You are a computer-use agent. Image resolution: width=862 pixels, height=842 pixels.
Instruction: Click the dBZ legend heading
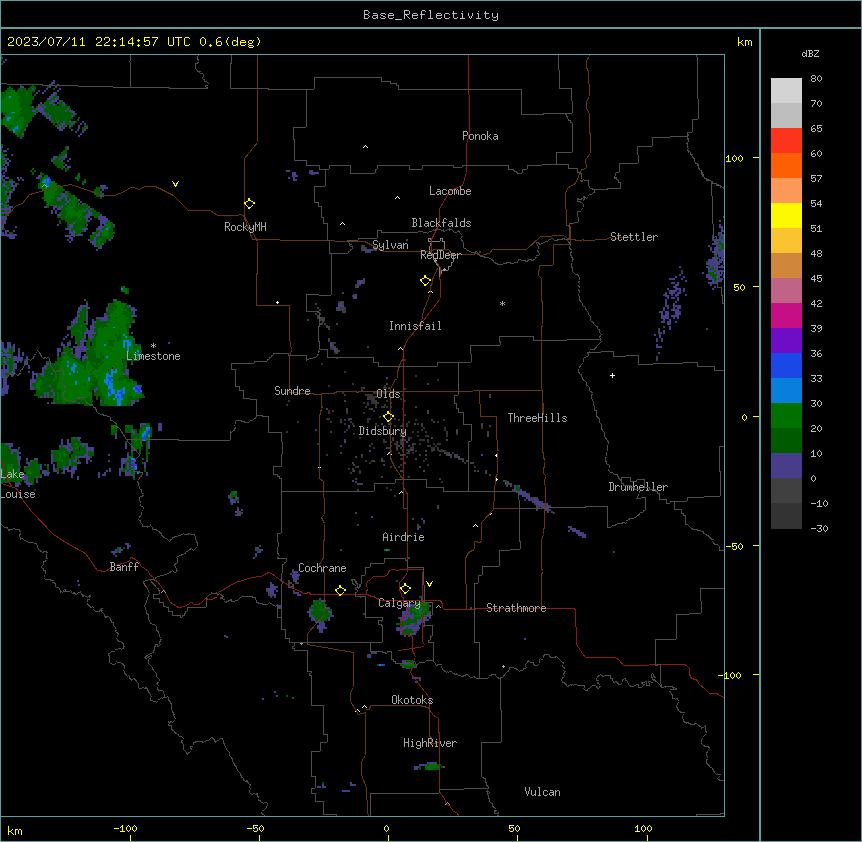point(810,53)
